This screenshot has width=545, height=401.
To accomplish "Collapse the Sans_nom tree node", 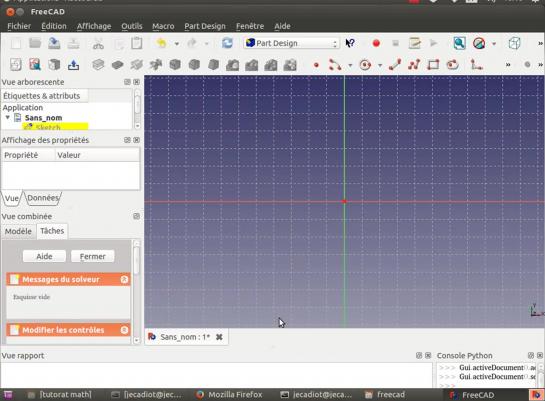I will pyautogui.click(x=7, y=117).
